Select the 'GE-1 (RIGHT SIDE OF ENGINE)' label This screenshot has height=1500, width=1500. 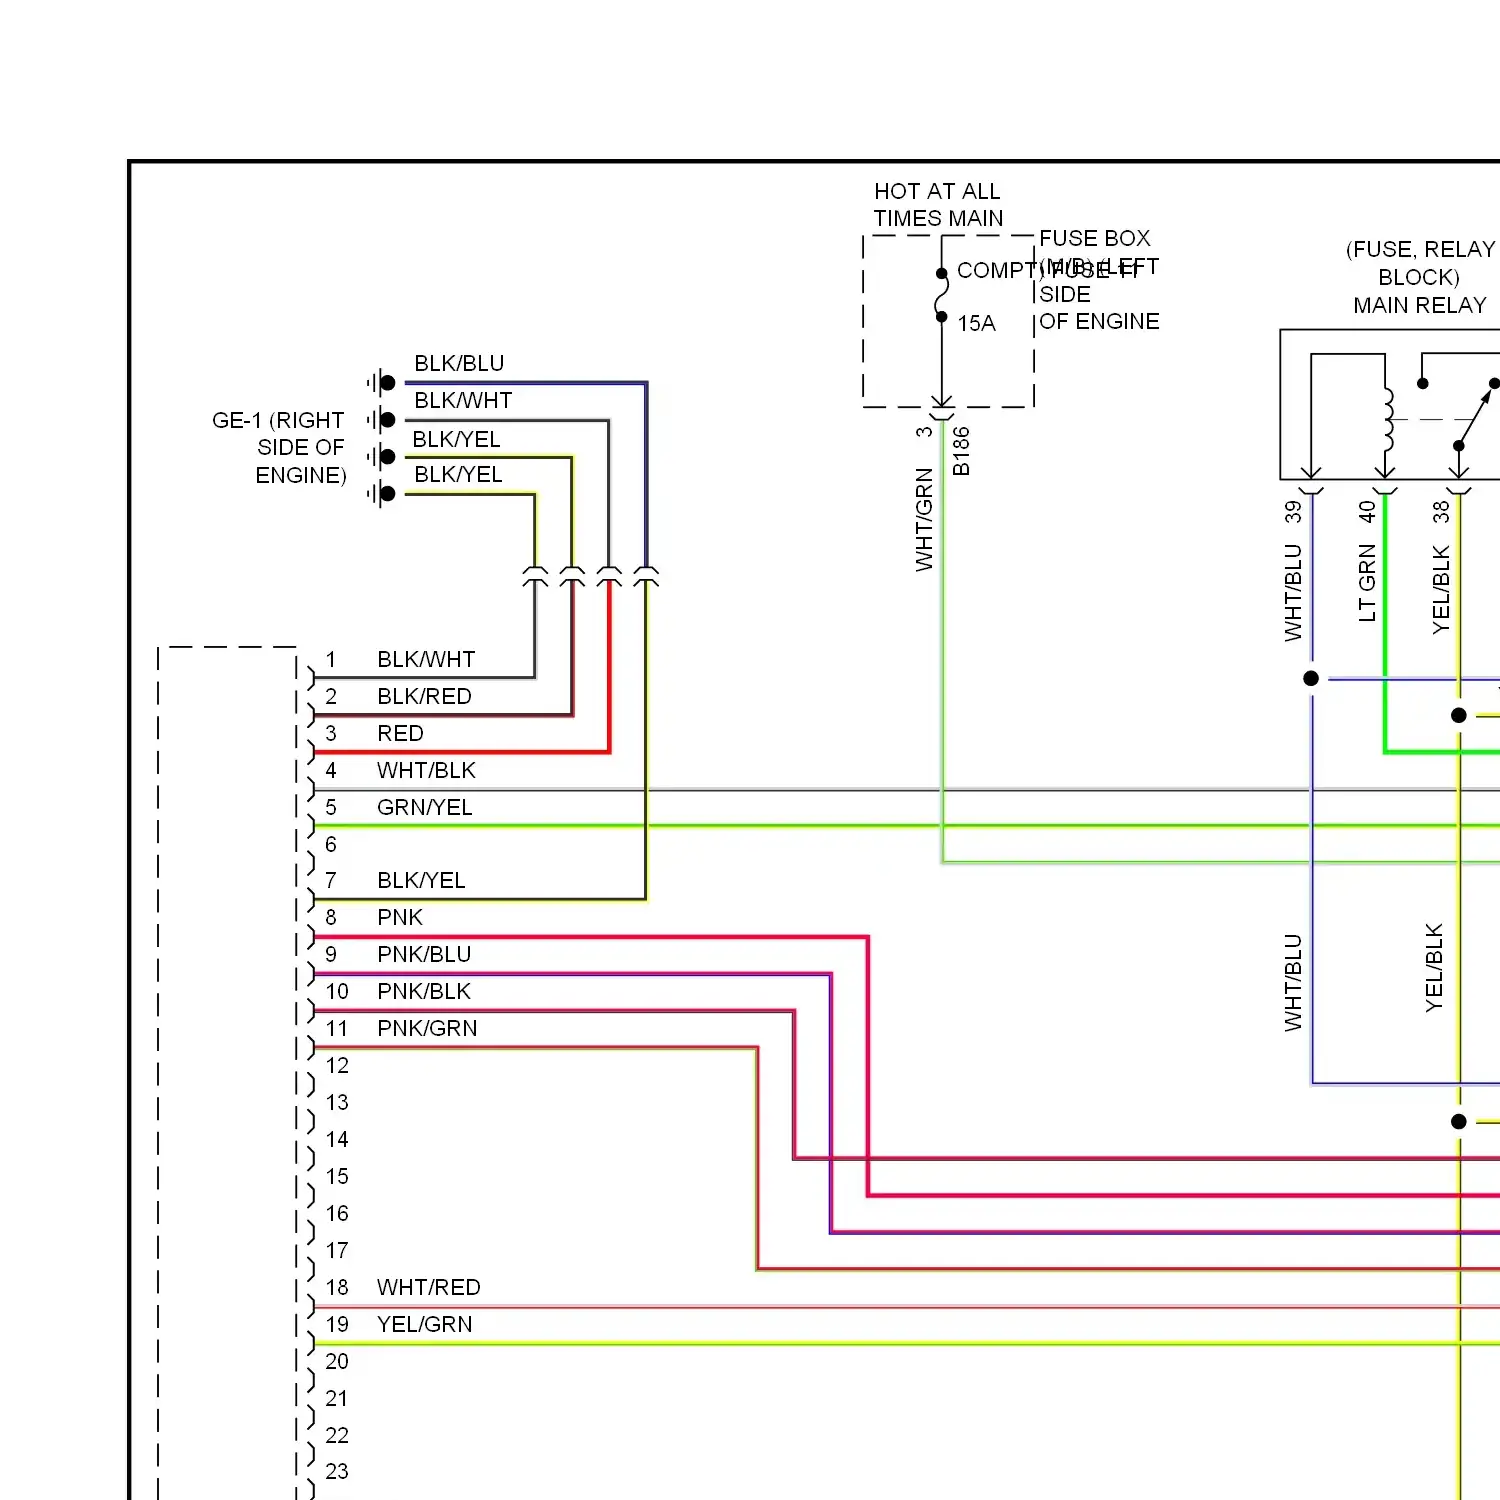[x=280, y=447]
